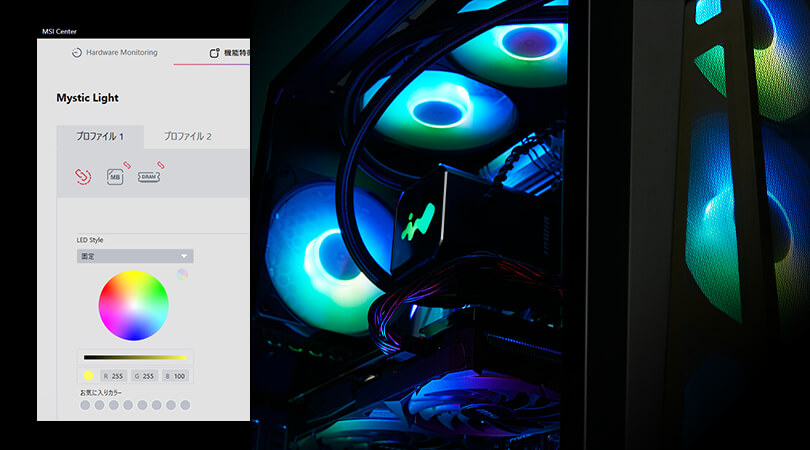810x450 pixels.
Task: Open the partially visible 機能特 tab
Action: [229, 53]
